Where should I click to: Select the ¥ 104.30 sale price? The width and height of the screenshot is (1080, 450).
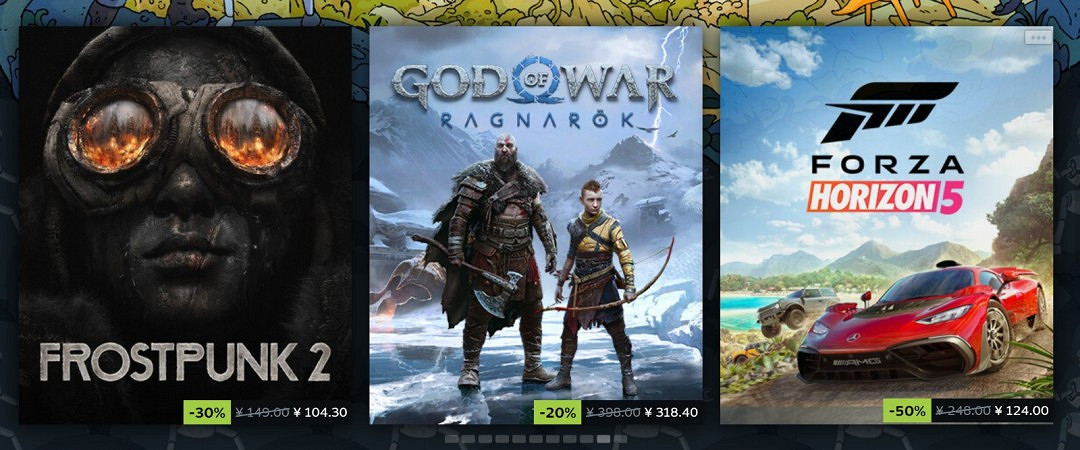[320, 413]
